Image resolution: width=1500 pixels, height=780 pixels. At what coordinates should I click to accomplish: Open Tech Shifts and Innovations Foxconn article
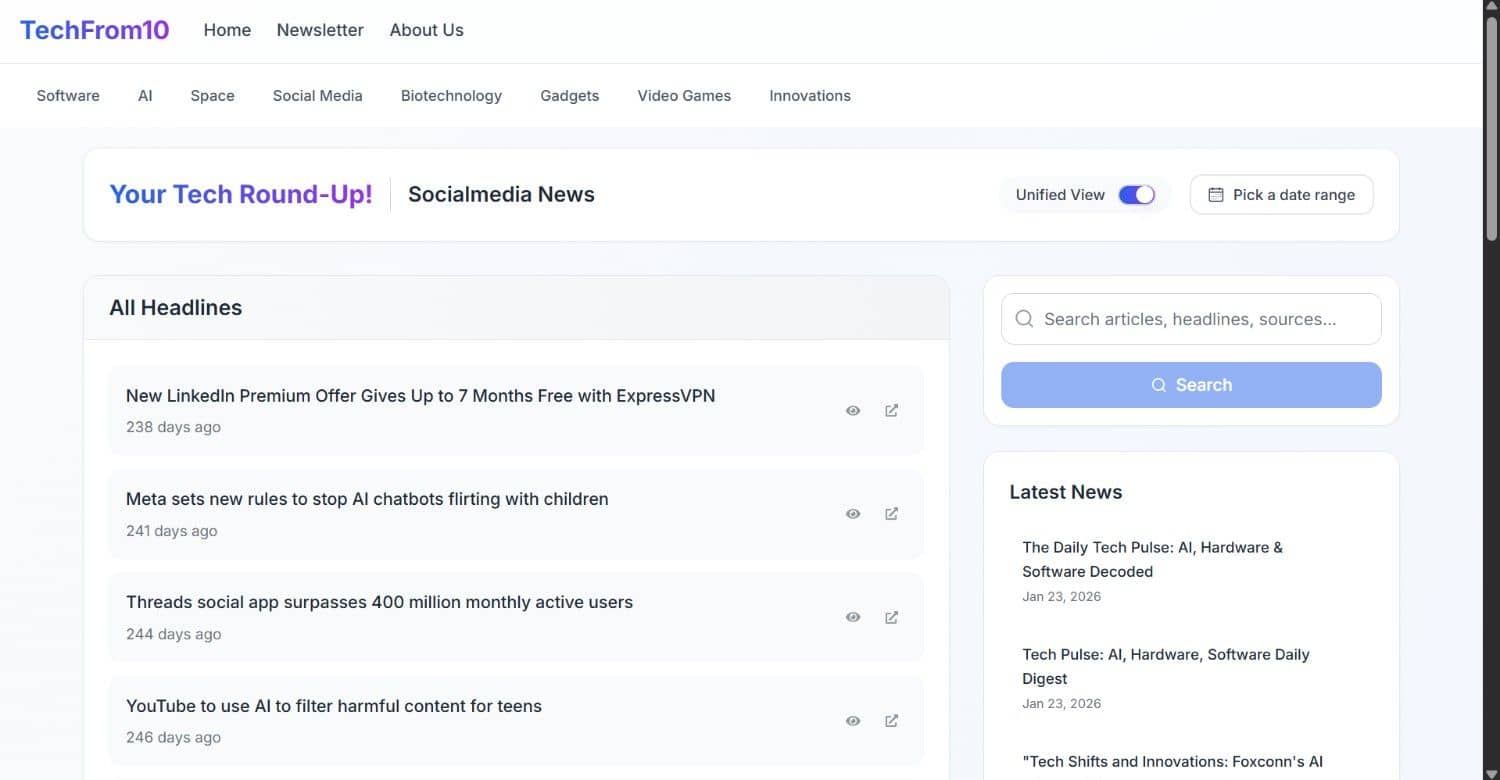pyautogui.click(x=1172, y=762)
